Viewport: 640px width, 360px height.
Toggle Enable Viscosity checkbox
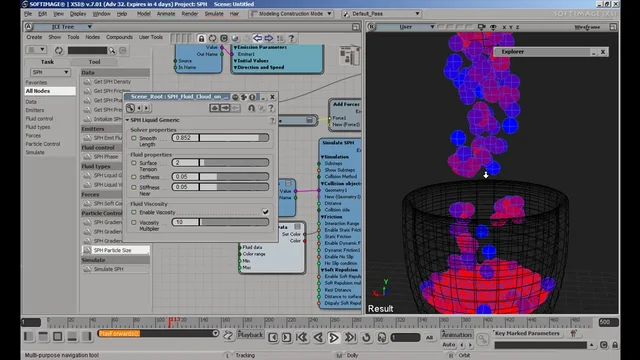point(265,212)
